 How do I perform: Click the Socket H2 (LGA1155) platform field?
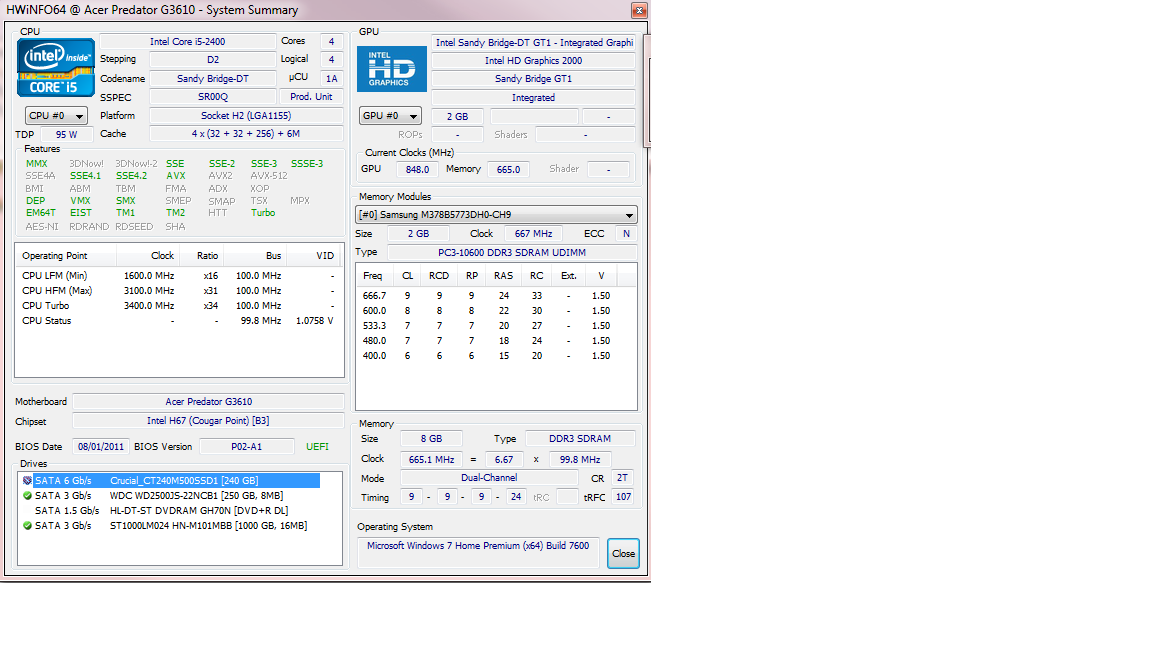point(246,116)
